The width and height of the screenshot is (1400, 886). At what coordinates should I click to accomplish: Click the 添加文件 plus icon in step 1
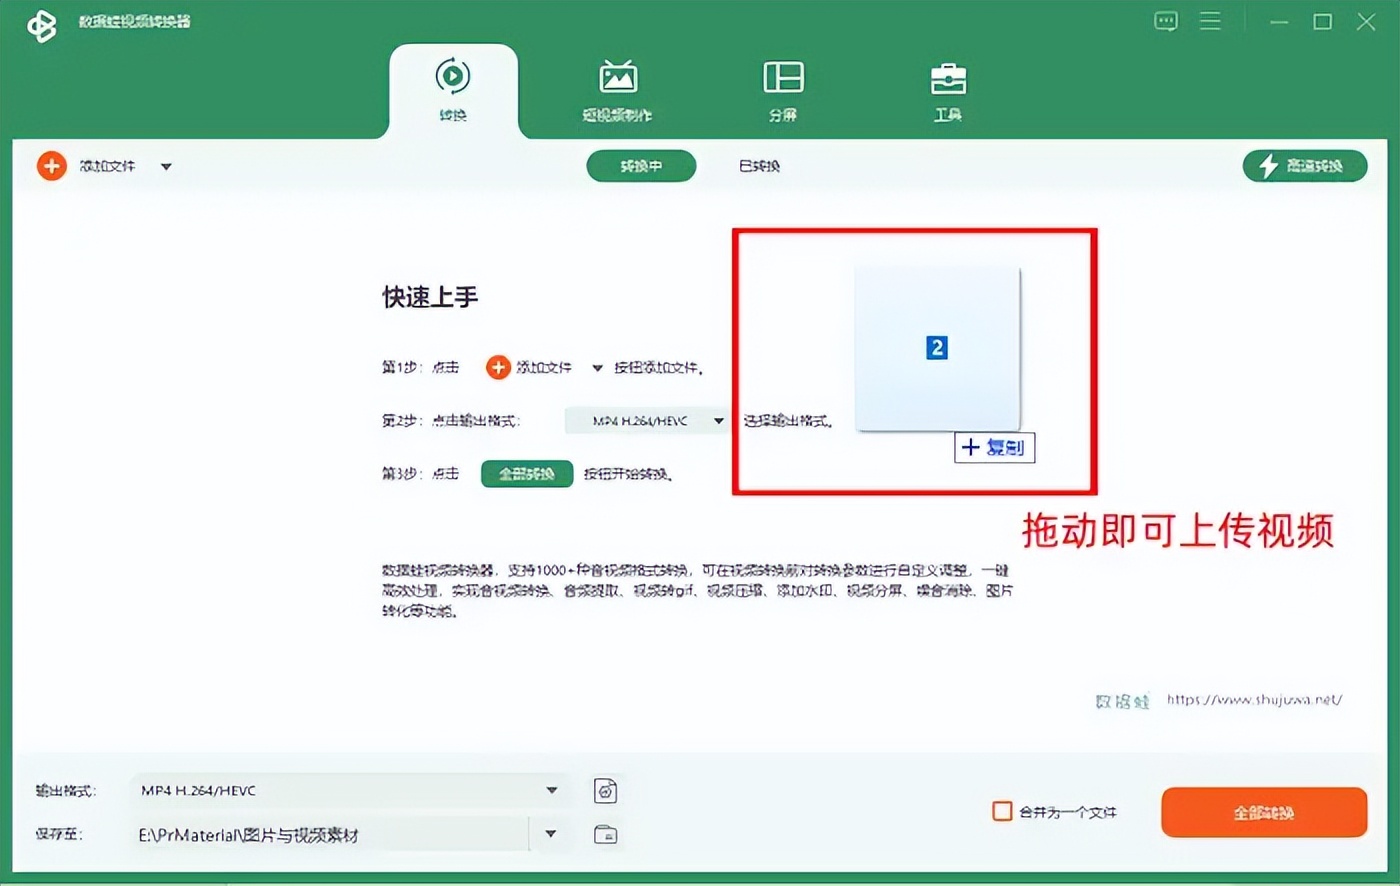point(498,368)
